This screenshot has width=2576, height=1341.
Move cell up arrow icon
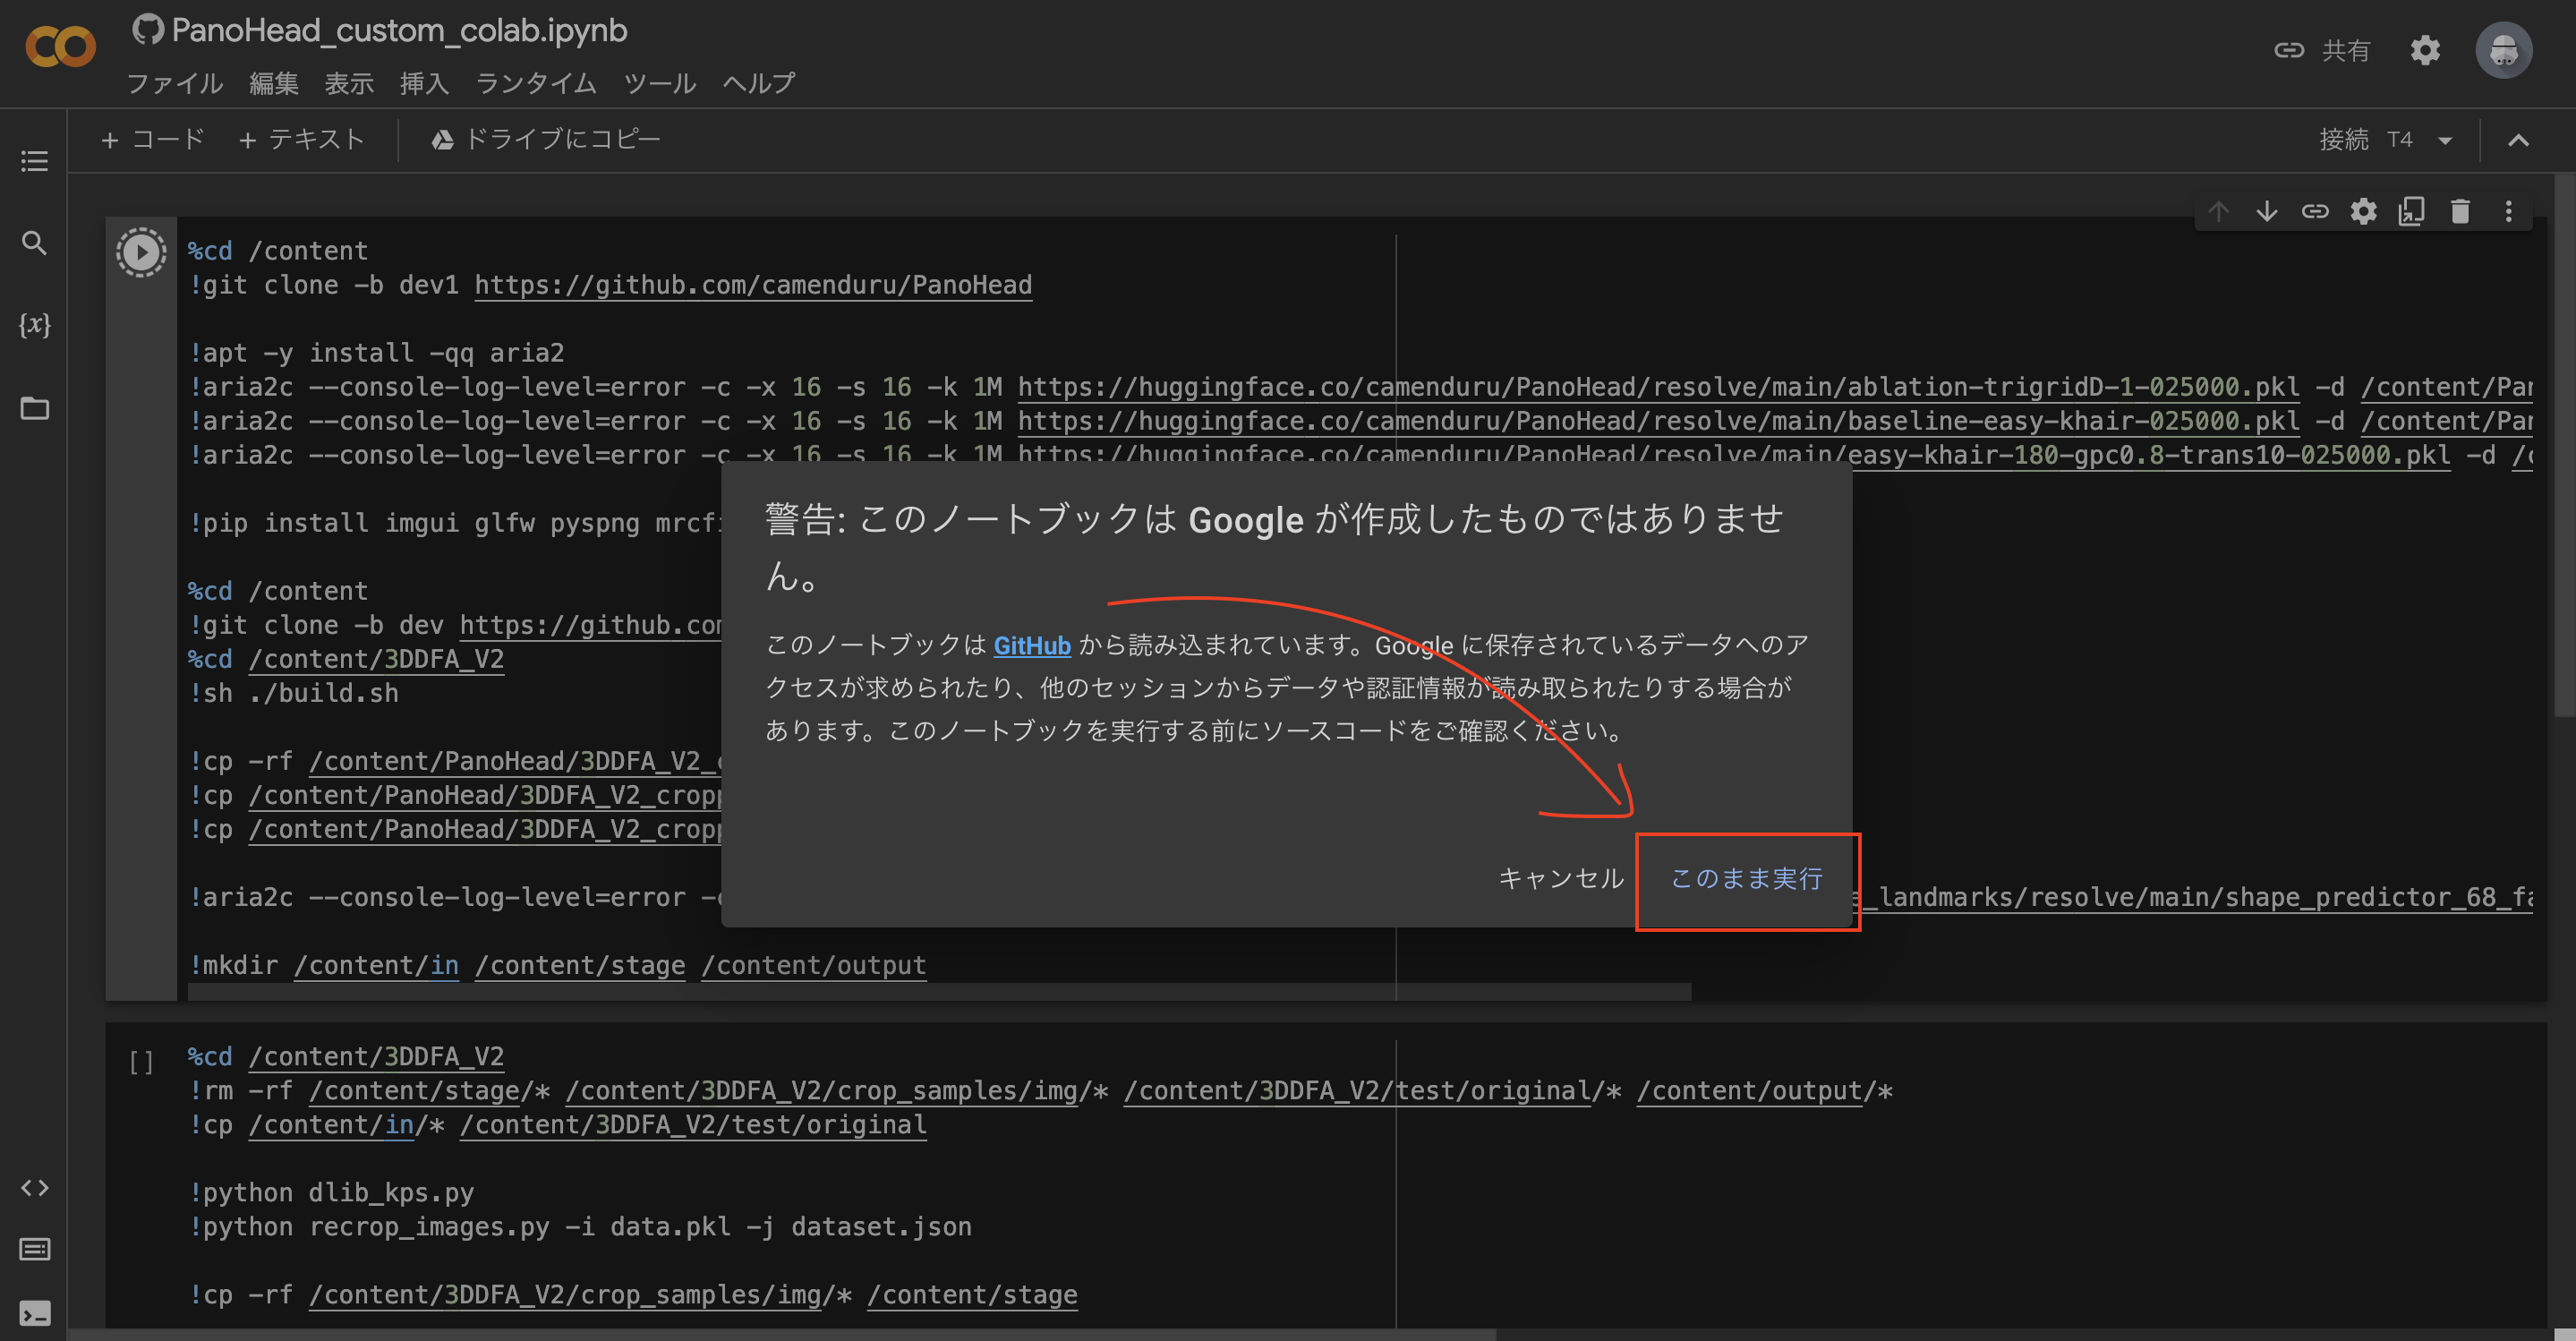[x=2218, y=211]
